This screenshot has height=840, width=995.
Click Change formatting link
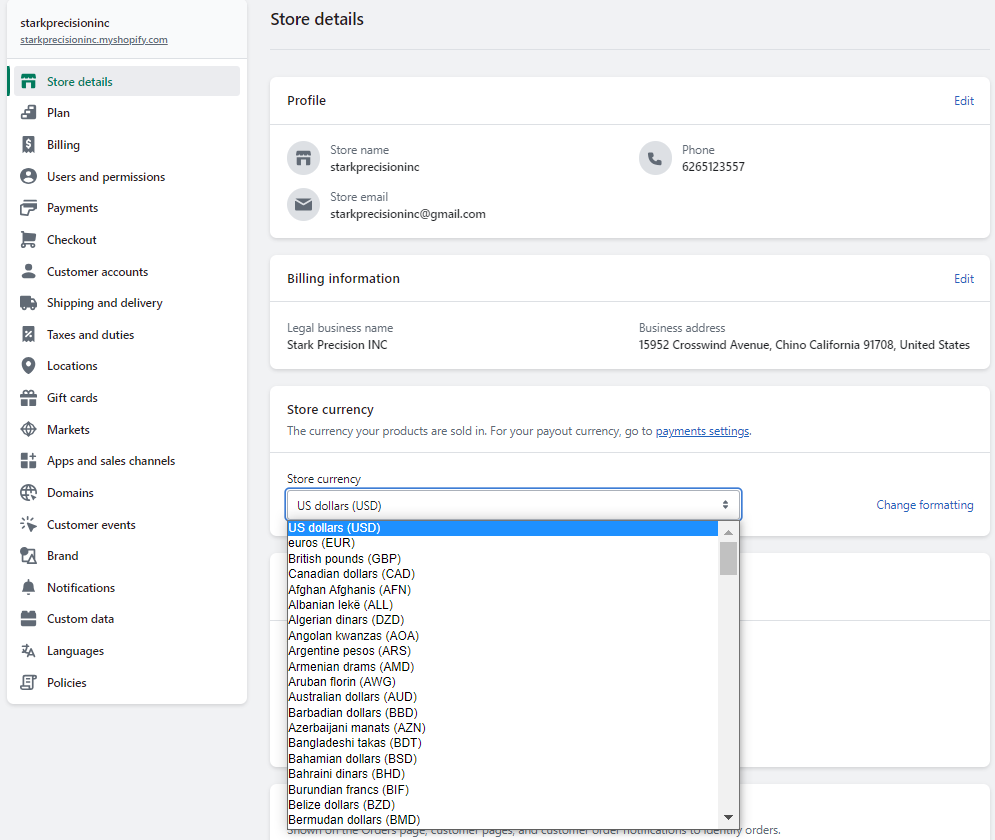pos(925,505)
